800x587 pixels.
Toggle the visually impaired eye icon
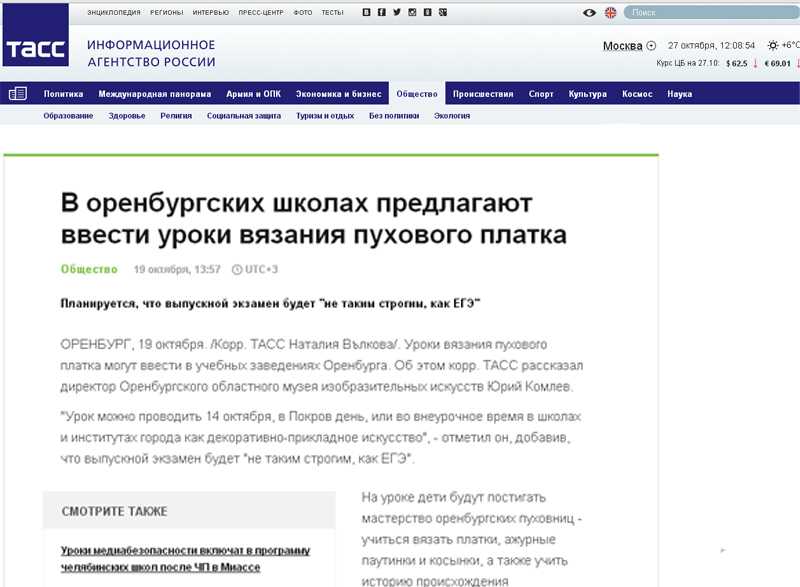click(589, 13)
